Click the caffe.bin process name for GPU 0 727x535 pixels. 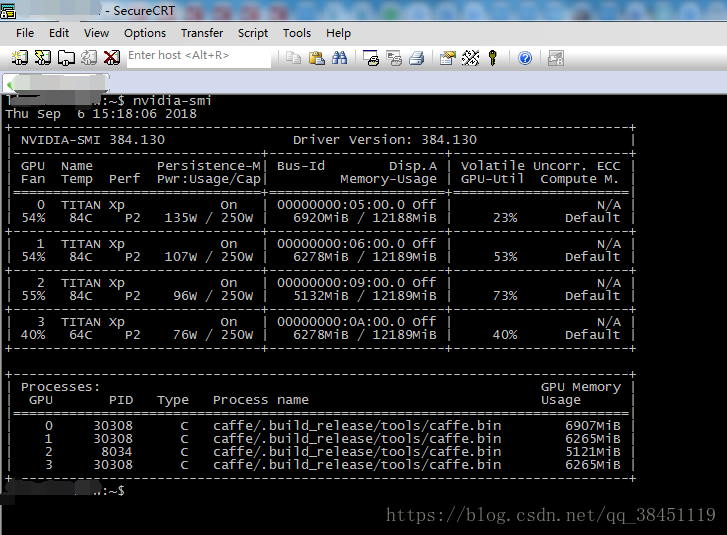357,426
